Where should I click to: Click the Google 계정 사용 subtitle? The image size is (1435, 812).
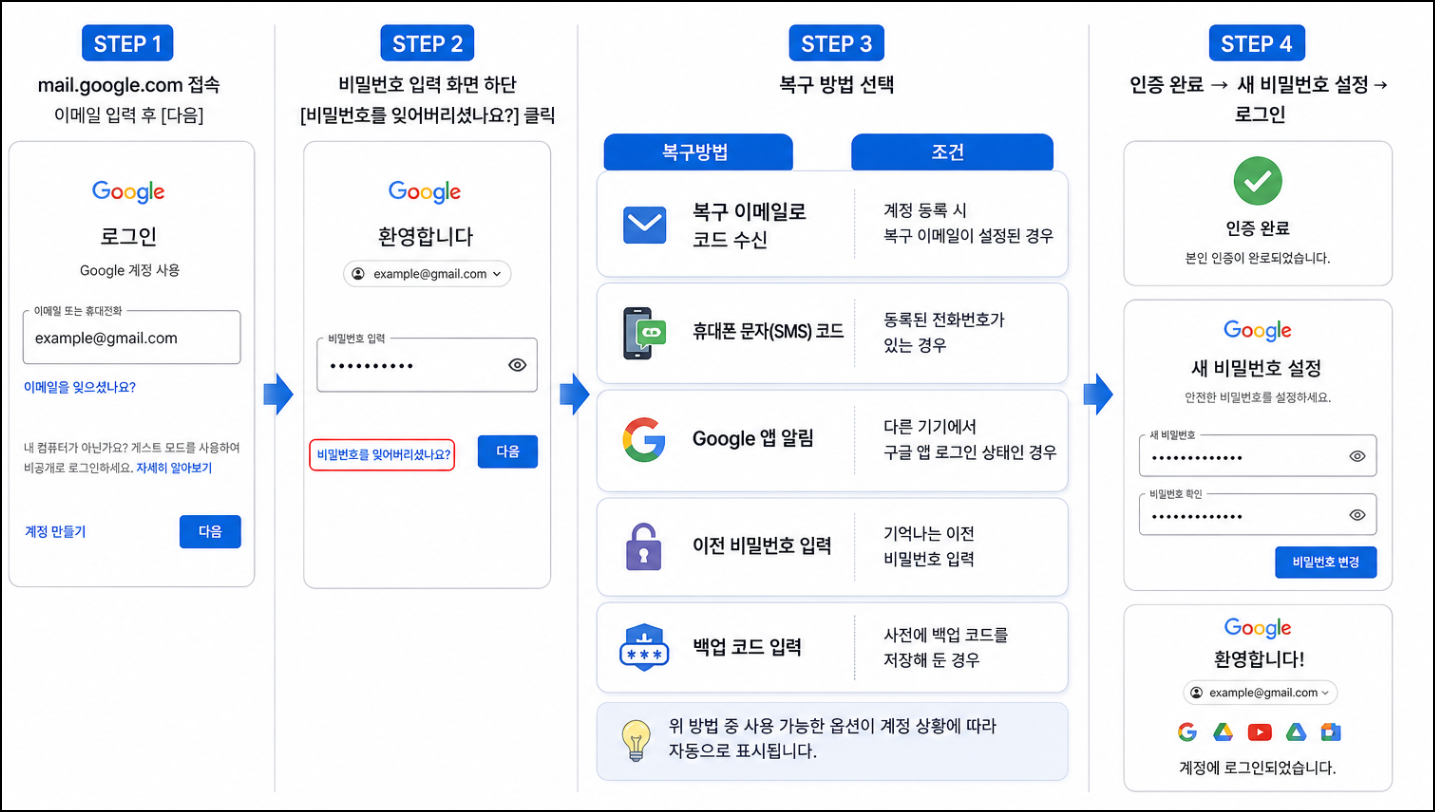point(130,270)
